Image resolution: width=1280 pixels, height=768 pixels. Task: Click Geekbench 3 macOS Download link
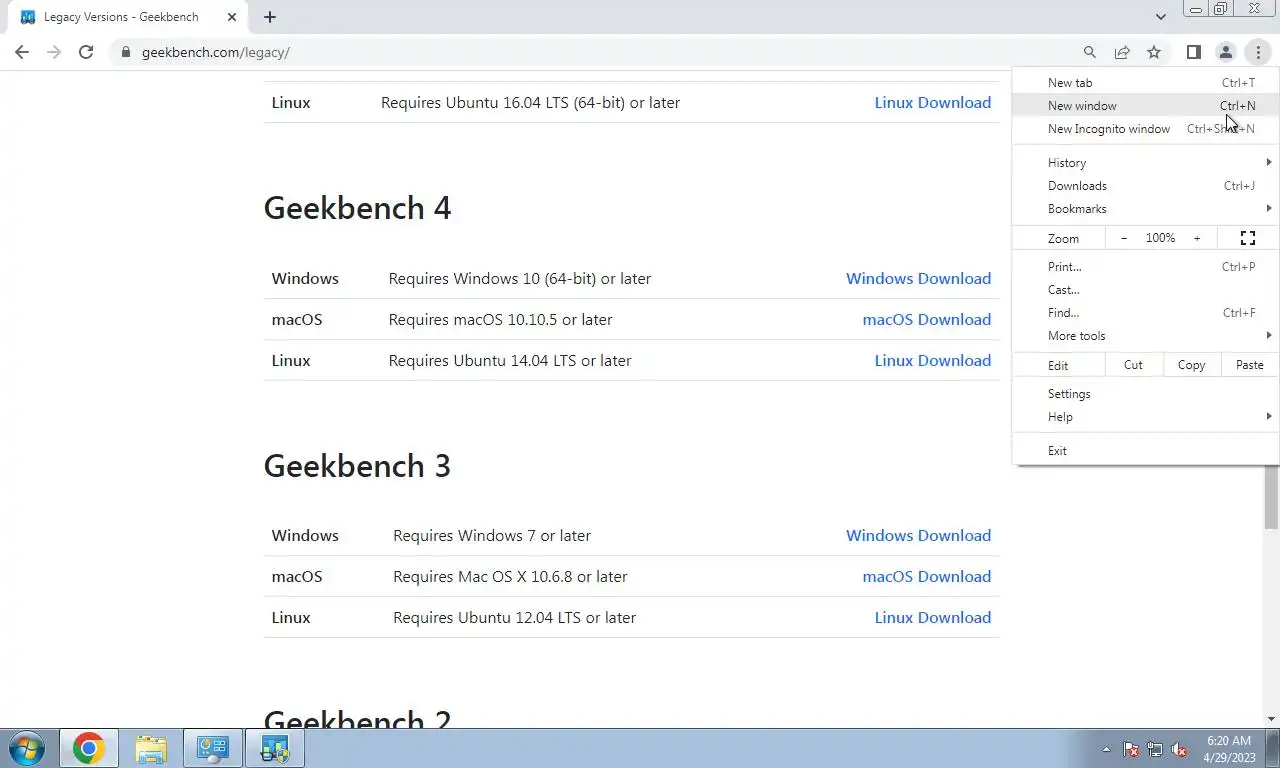click(927, 576)
